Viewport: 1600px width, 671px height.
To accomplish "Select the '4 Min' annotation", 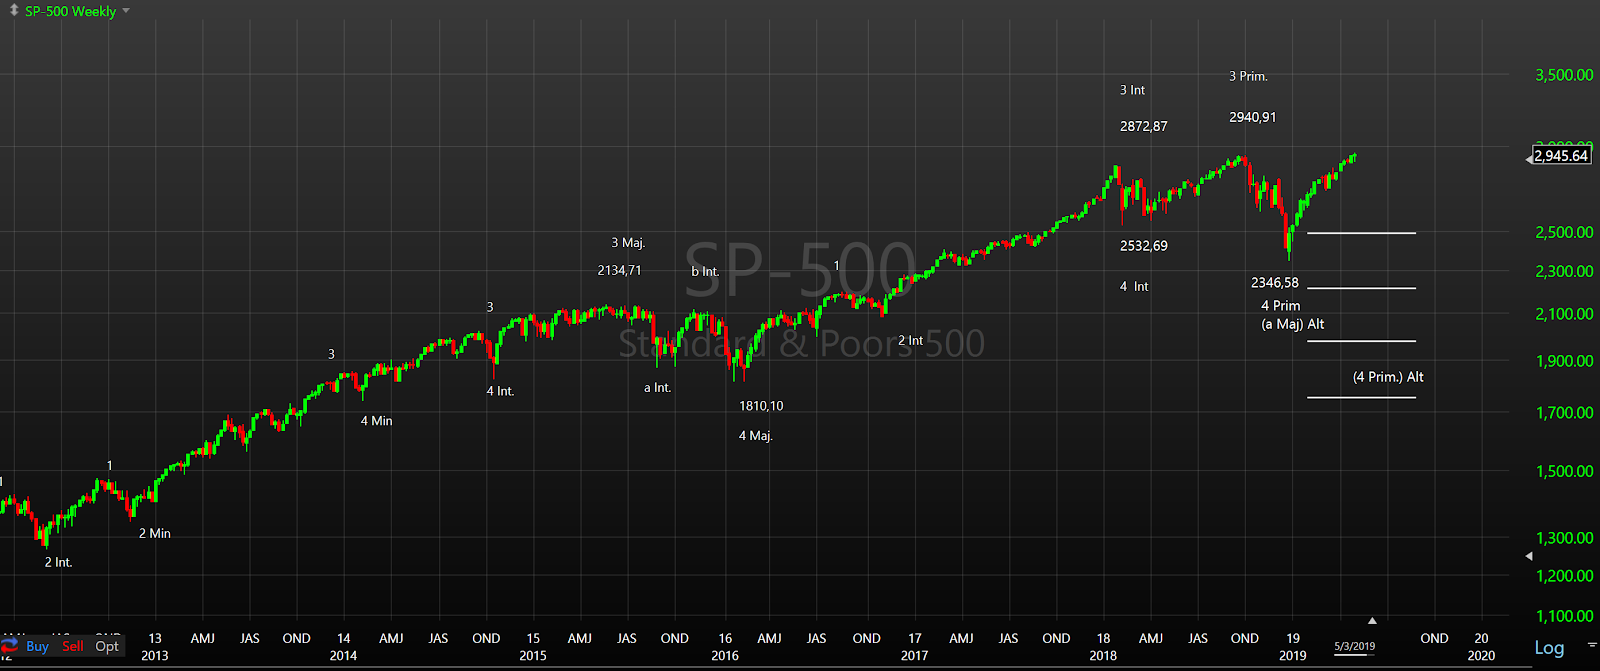I will (x=377, y=421).
